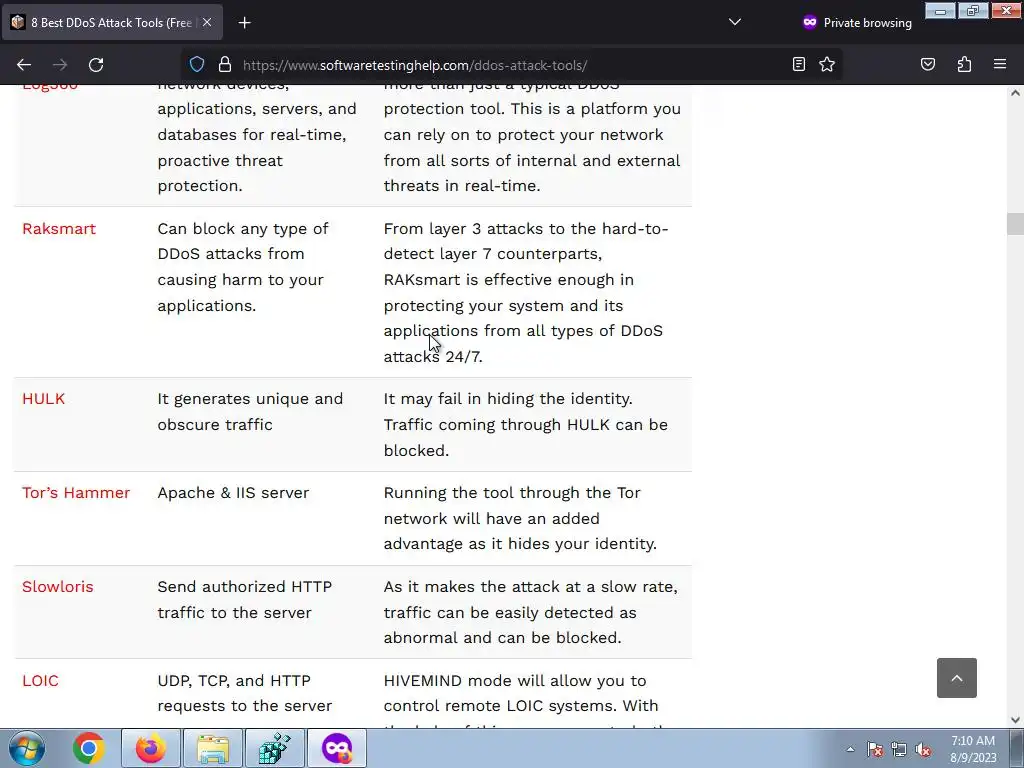Open the Raksmart link

click(x=59, y=229)
